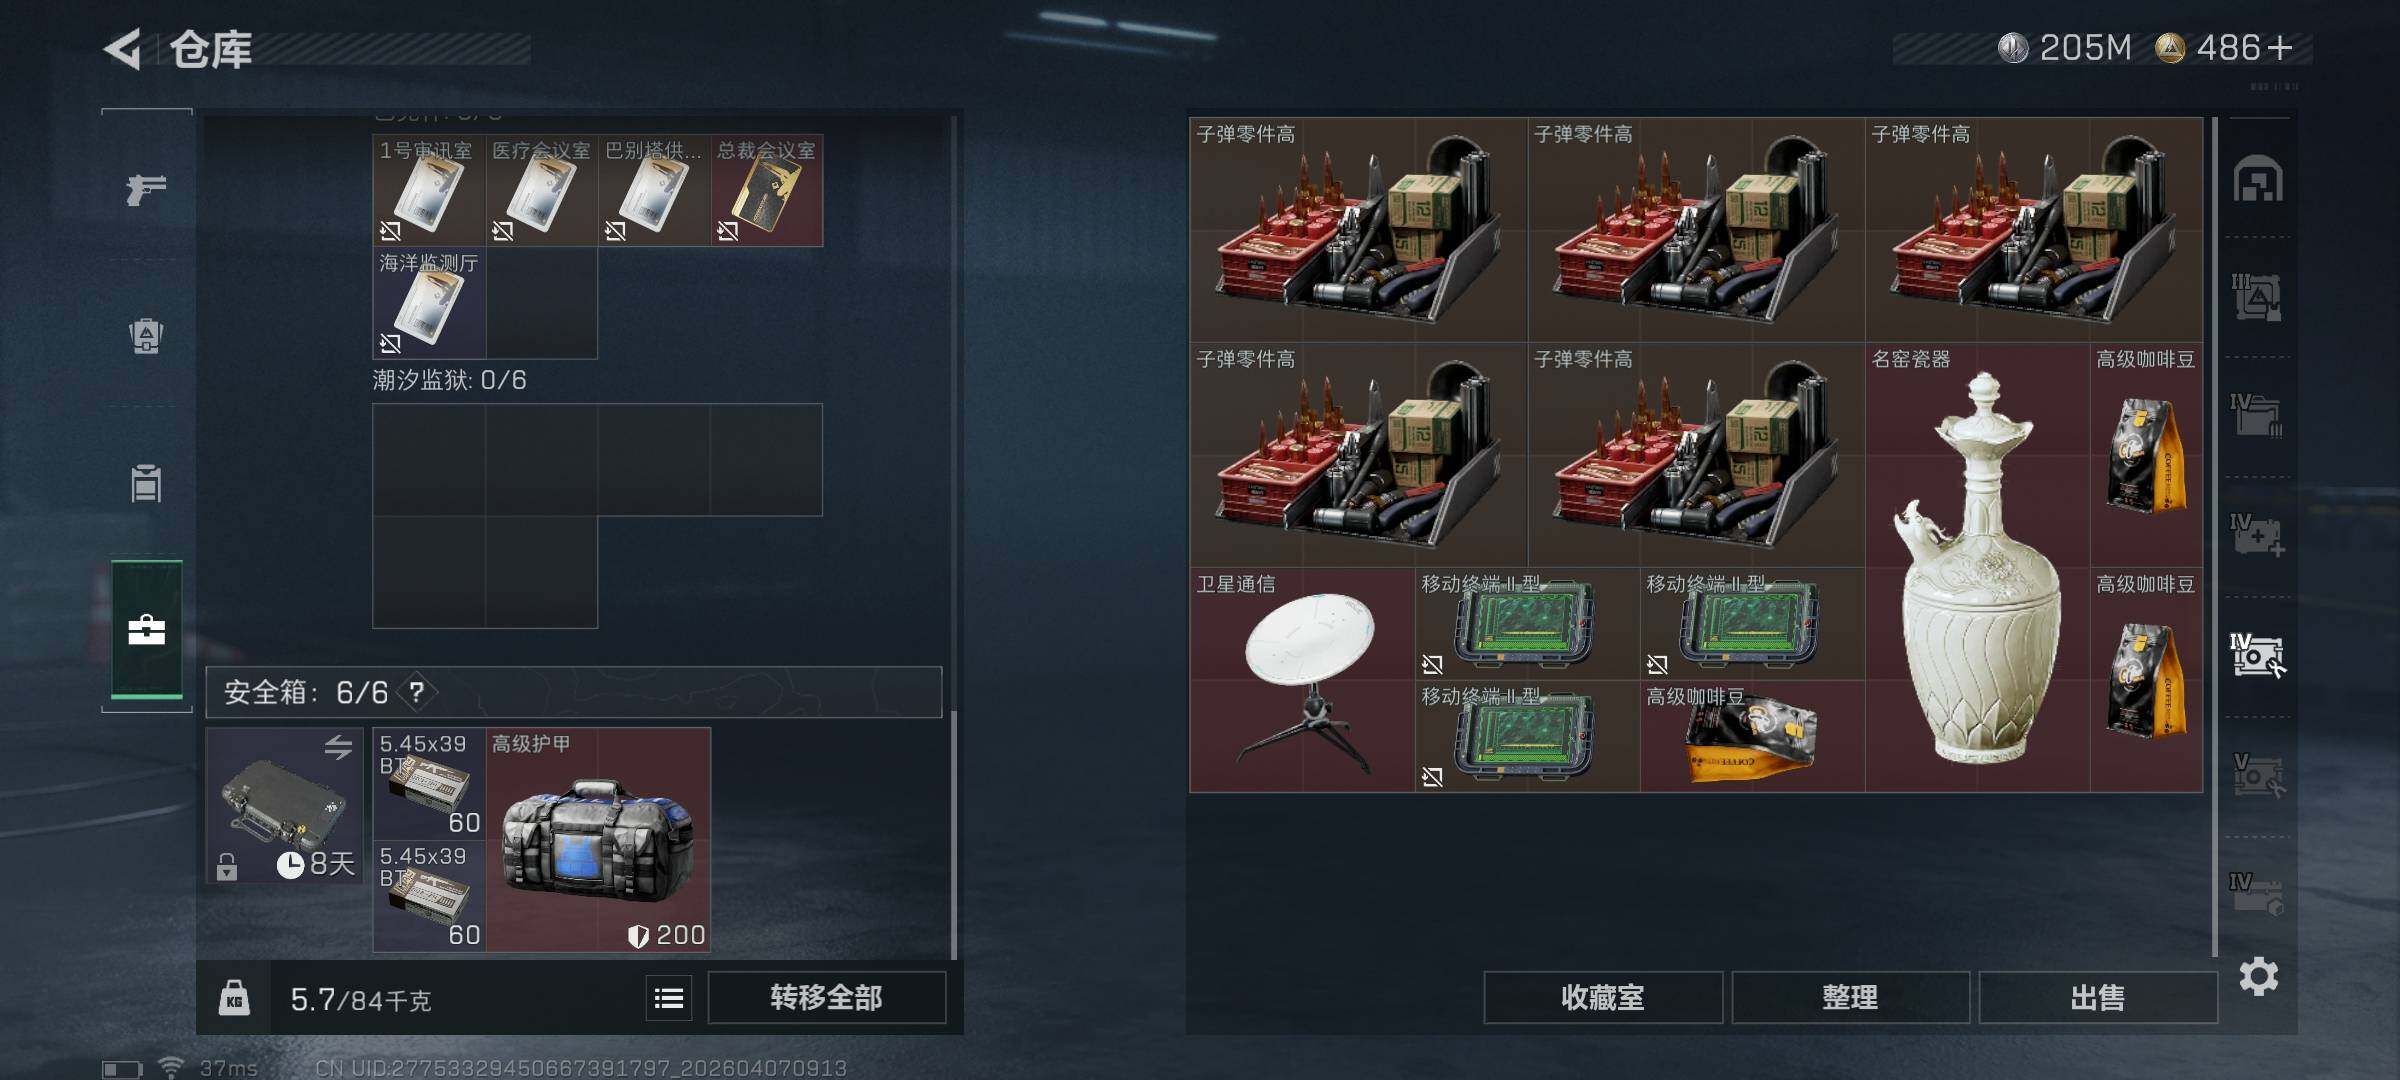The height and width of the screenshot is (1080, 2400).
Task: Select the 卫星通信 satellite dish item
Action: (1302, 680)
